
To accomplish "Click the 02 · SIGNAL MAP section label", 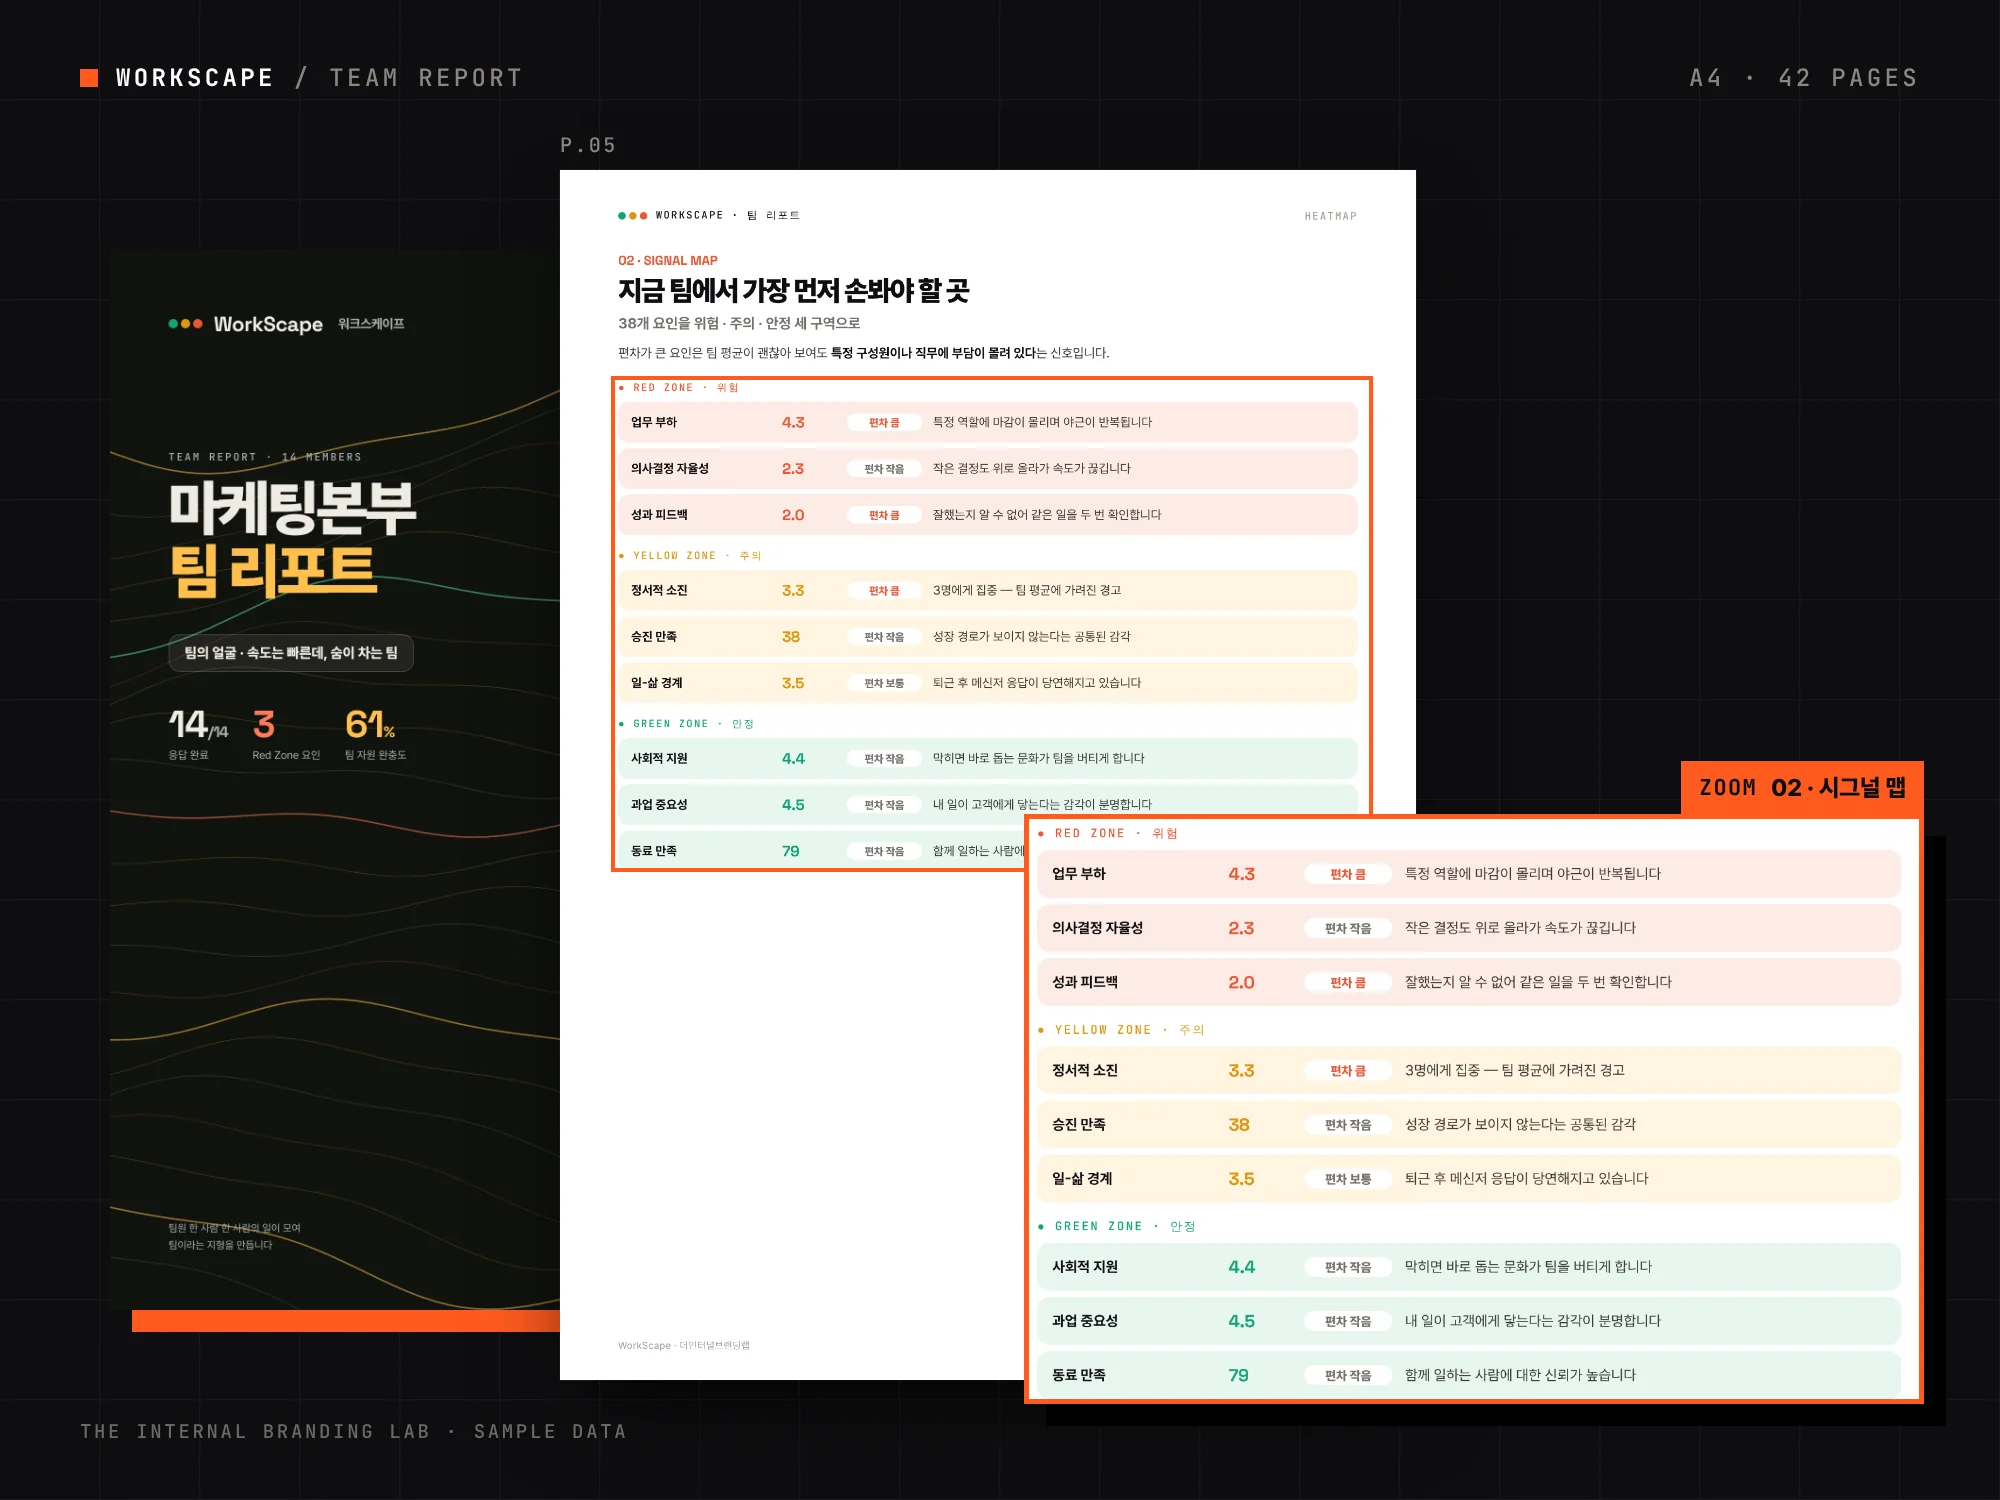I will pyautogui.click(x=668, y=260).
